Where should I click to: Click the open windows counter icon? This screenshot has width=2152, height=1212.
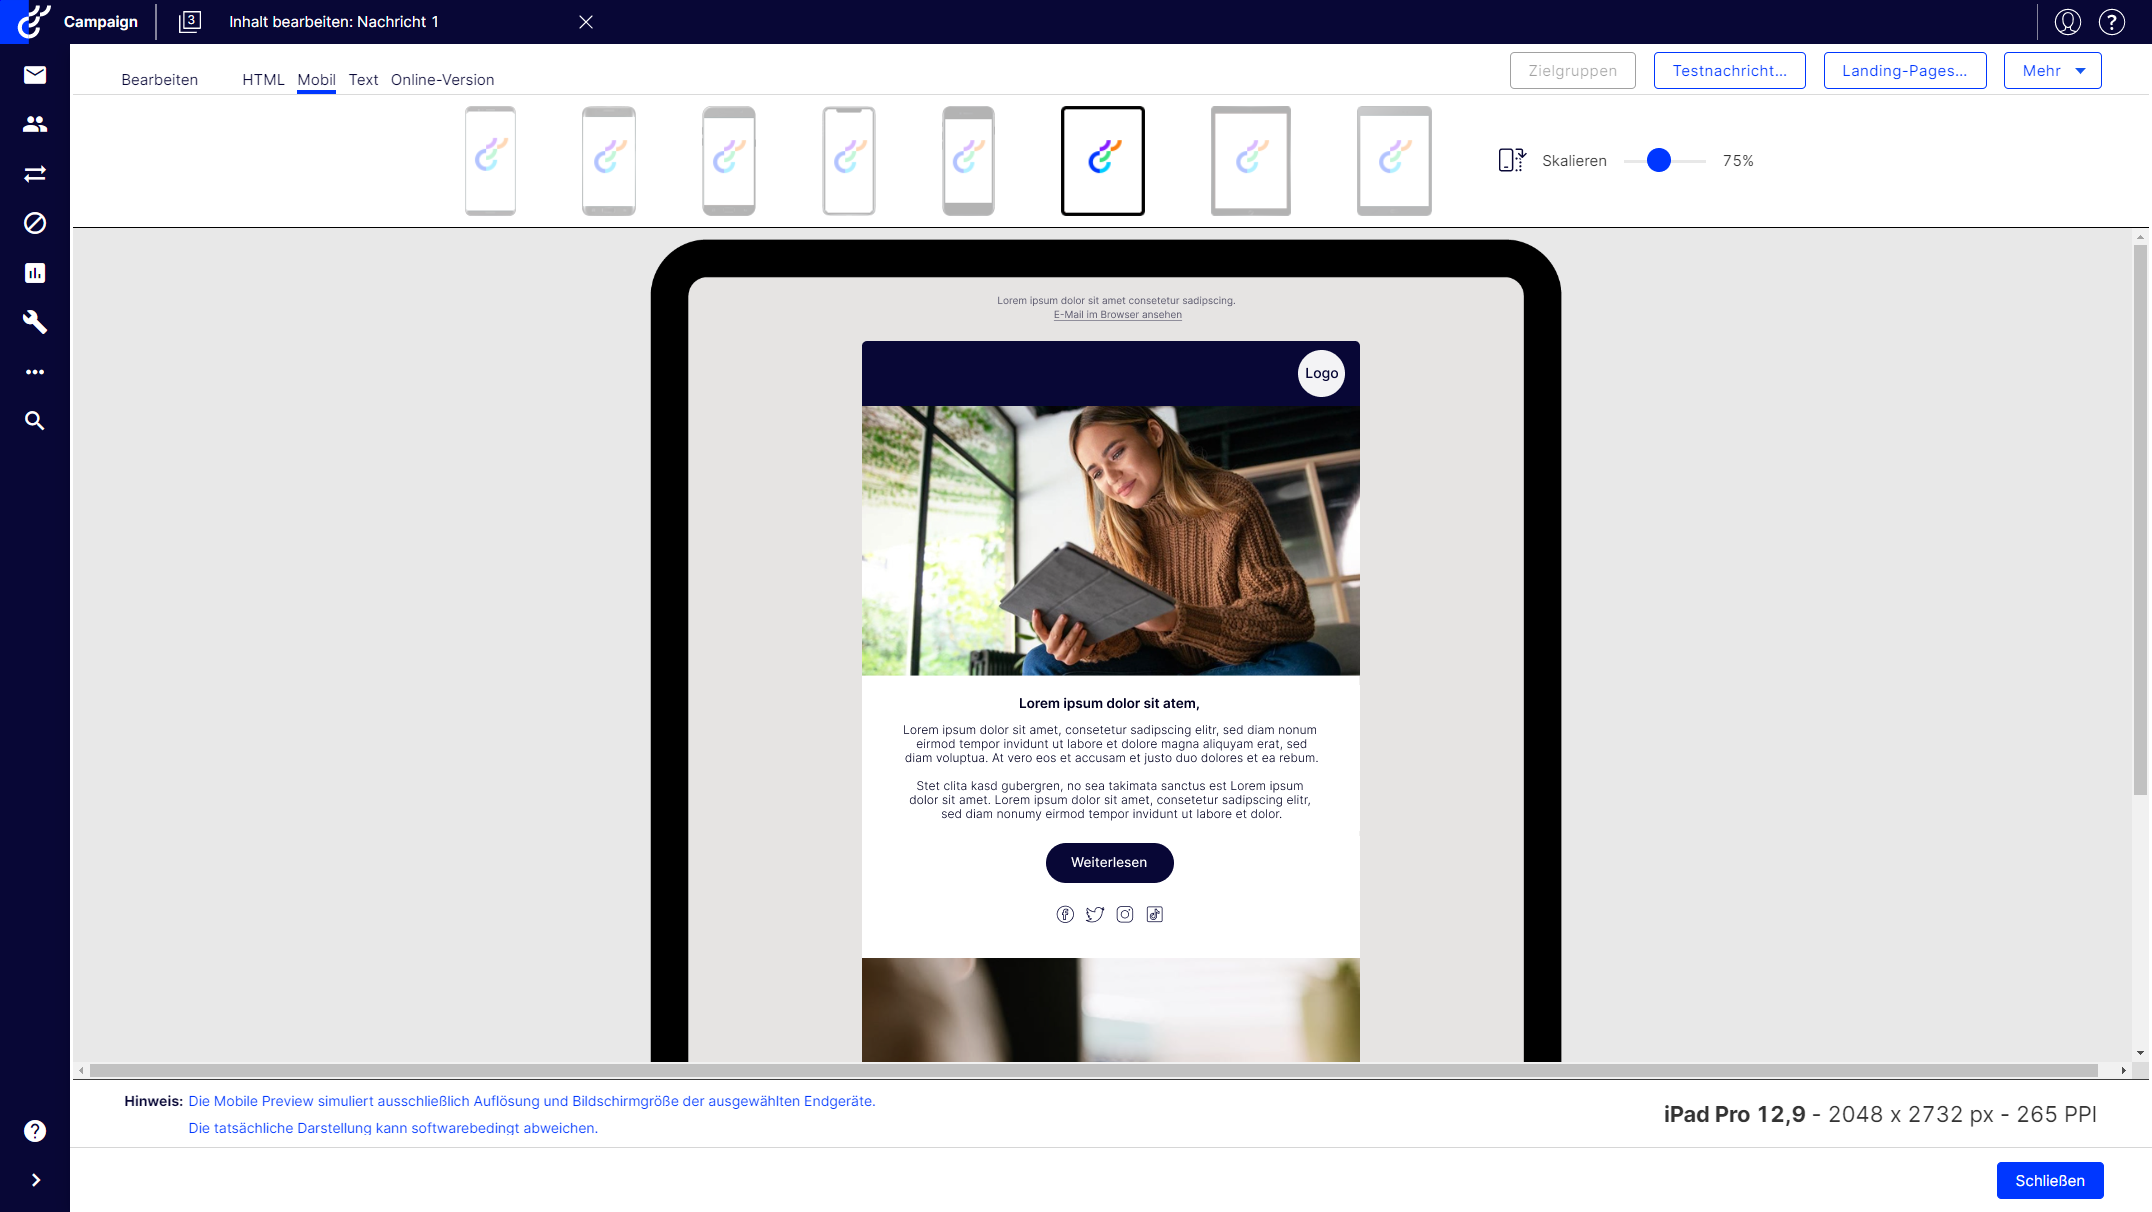190,22
